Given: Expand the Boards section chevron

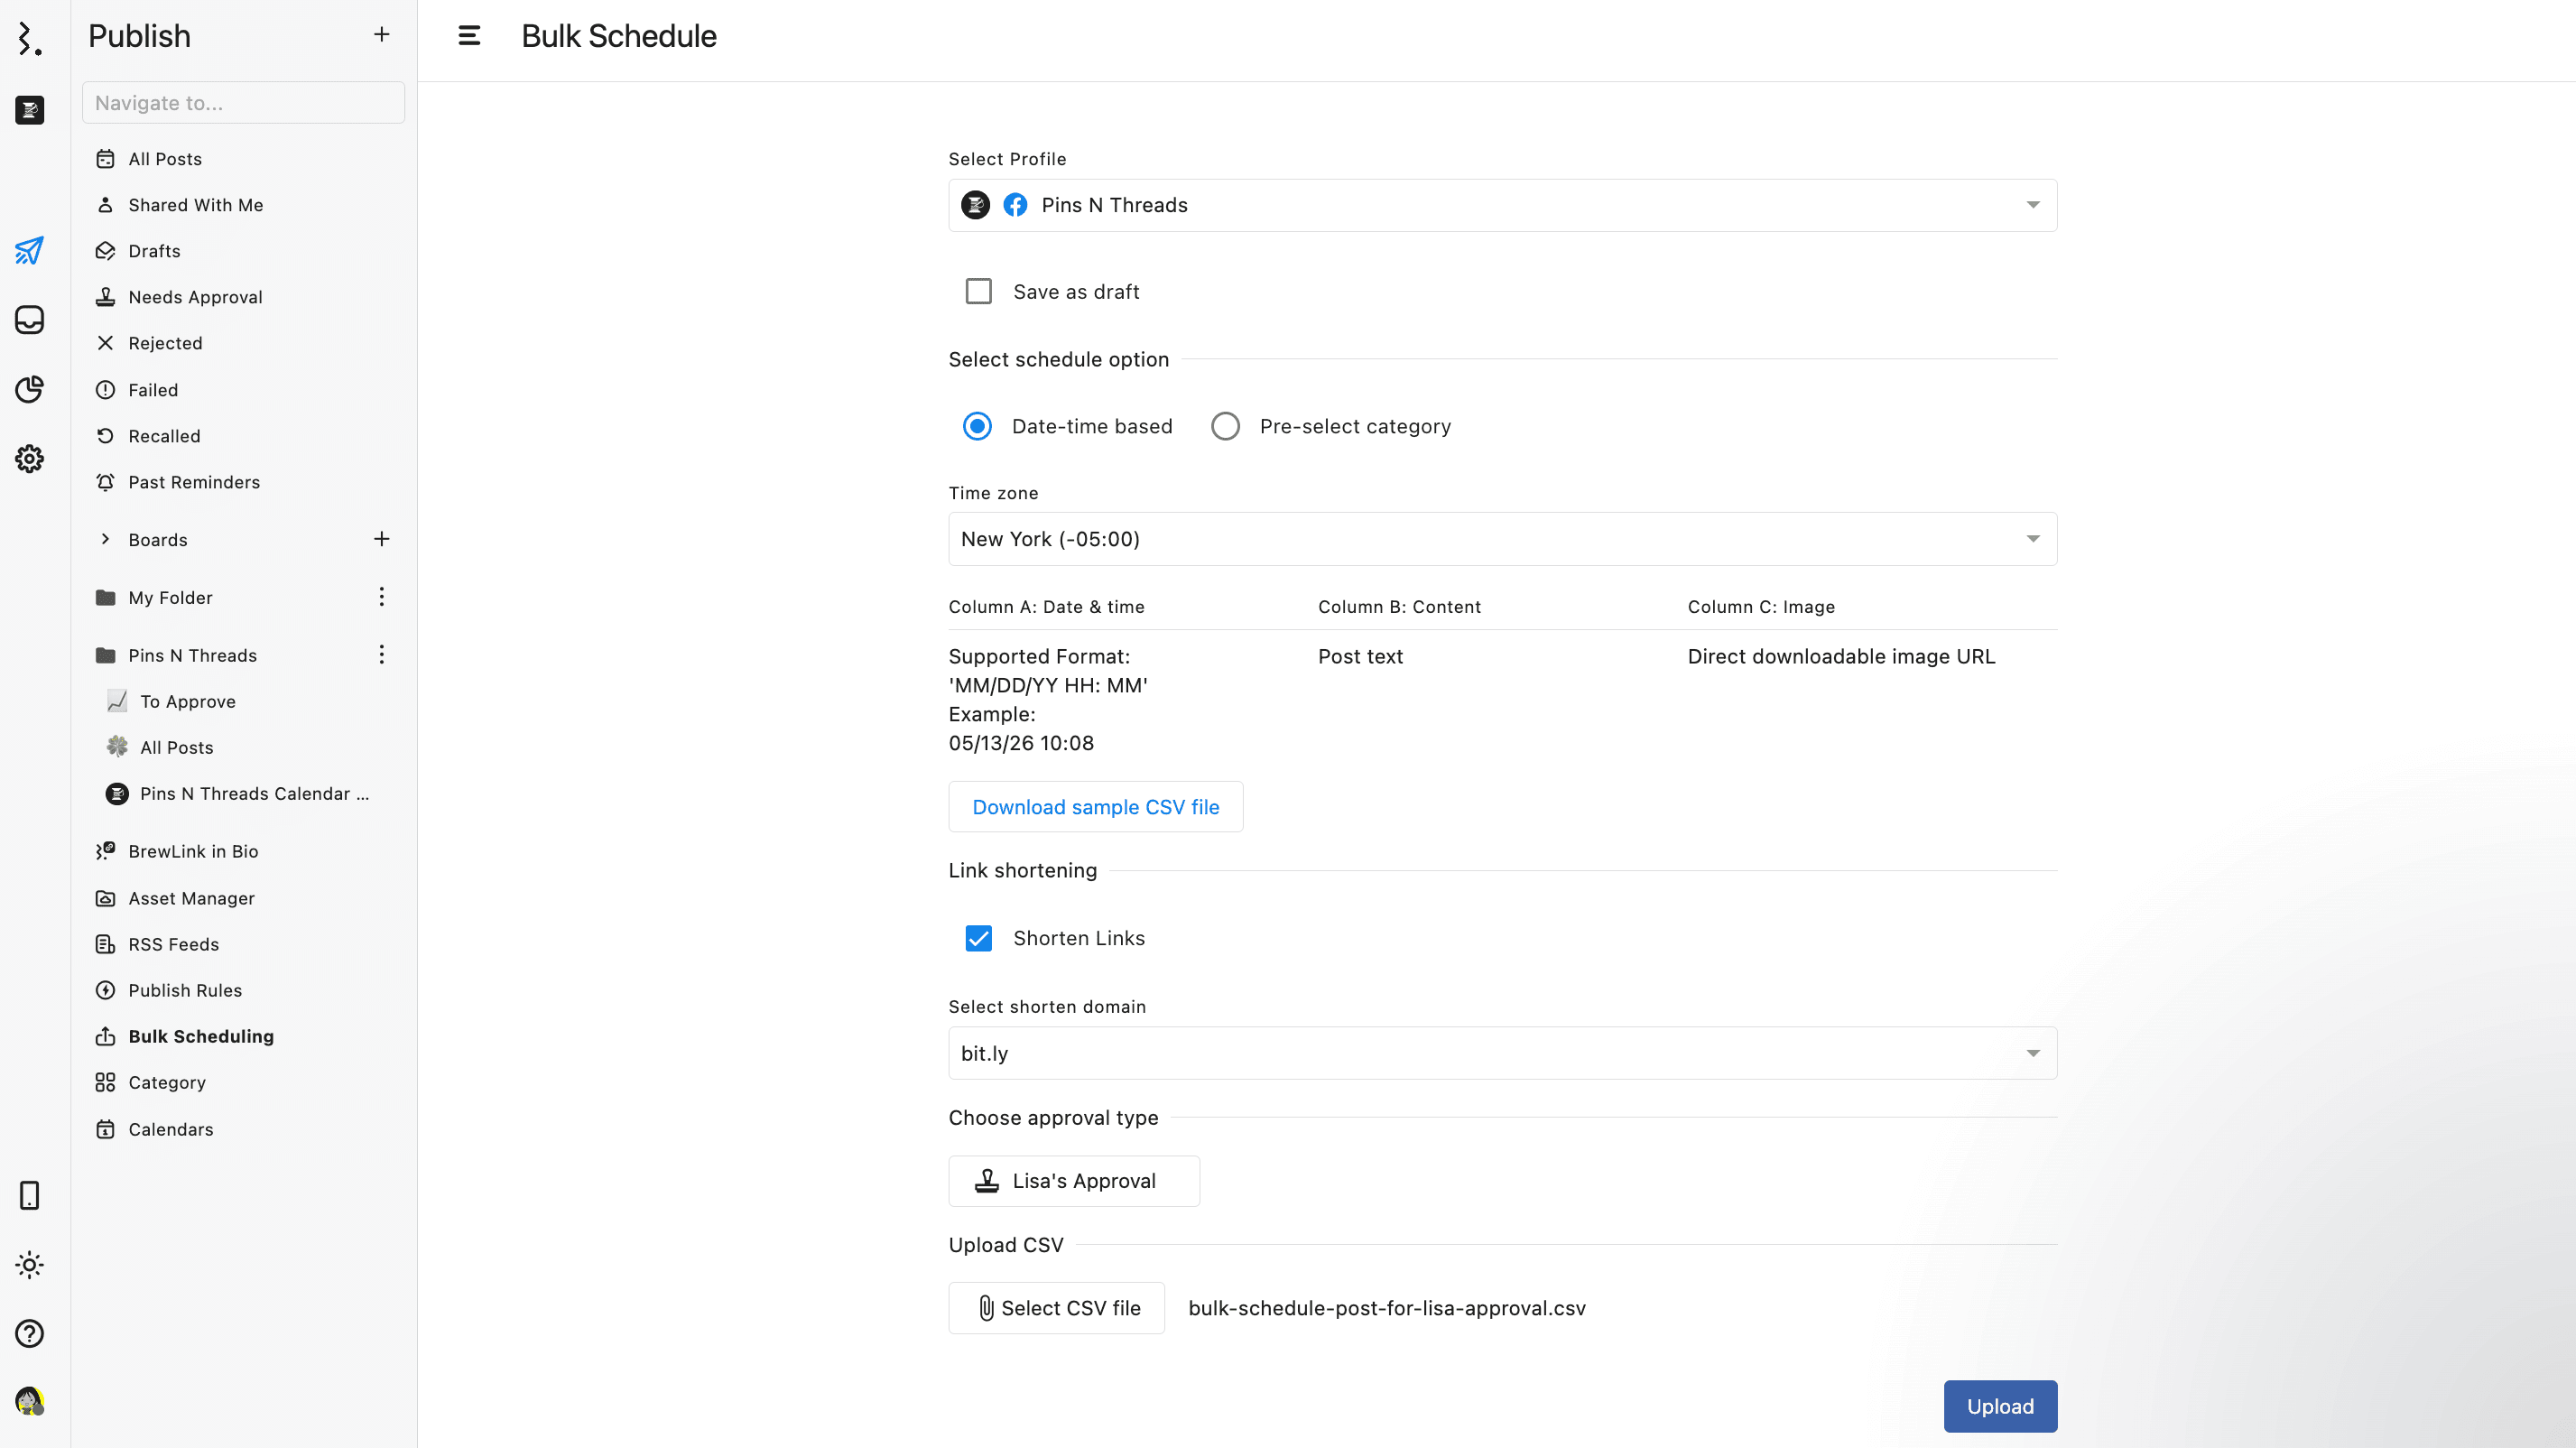Looking at the screenshot, I should (x=105, y=540).
